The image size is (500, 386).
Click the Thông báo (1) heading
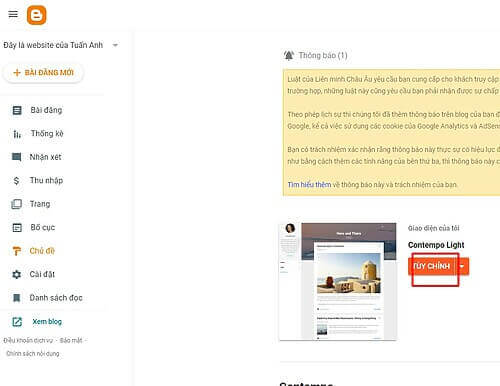tap(323, 55)
